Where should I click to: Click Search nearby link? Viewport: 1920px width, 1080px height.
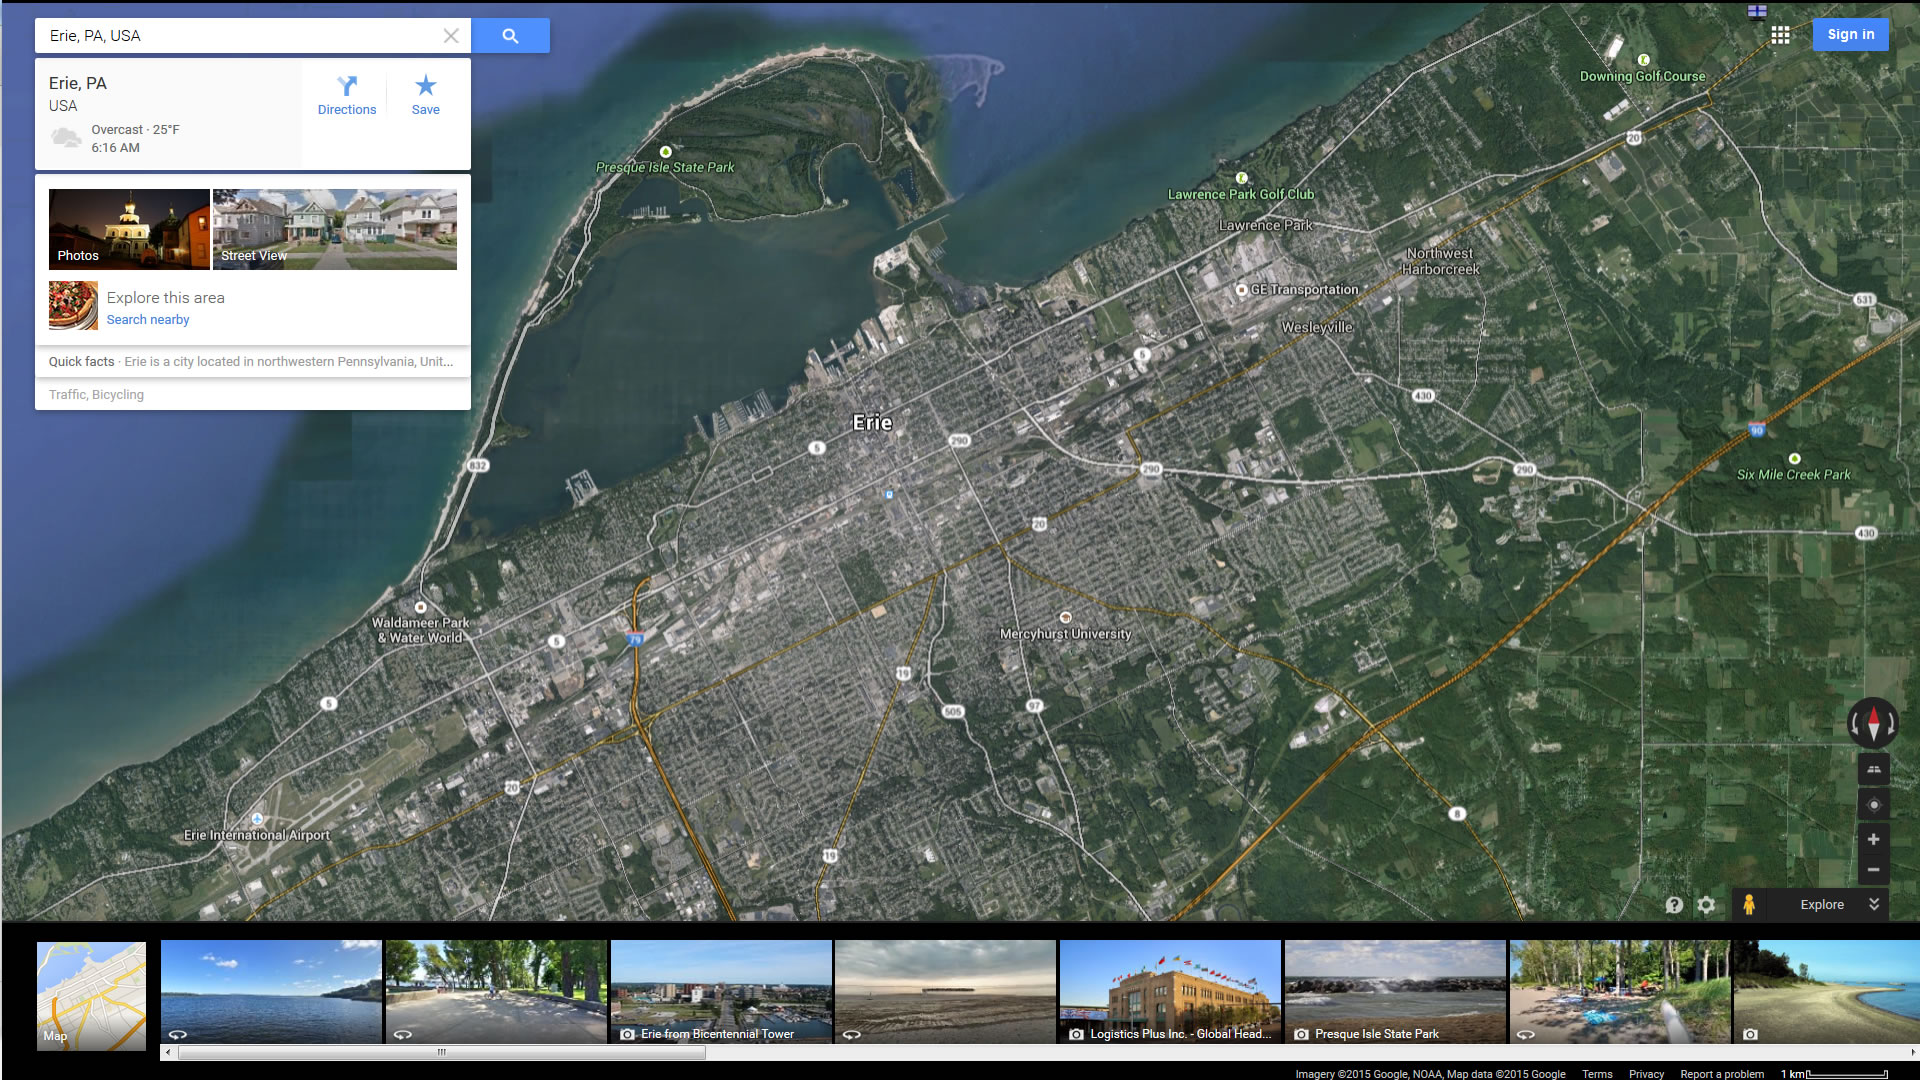tap(148, 320)
